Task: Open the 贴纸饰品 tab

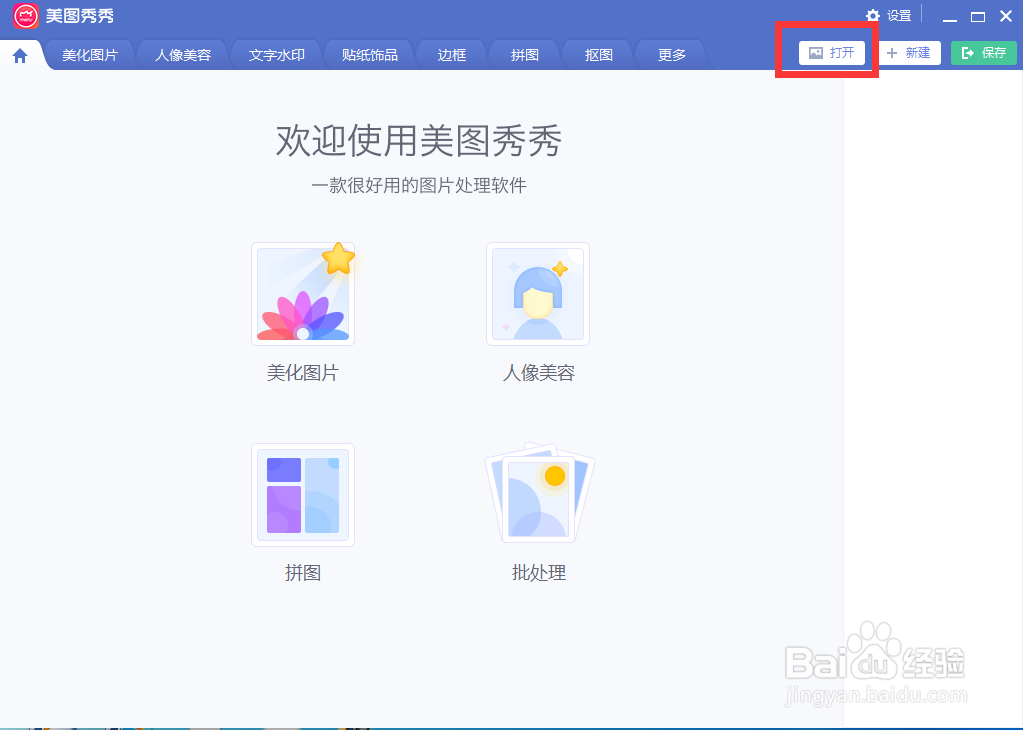Action: tap(369, 55)
